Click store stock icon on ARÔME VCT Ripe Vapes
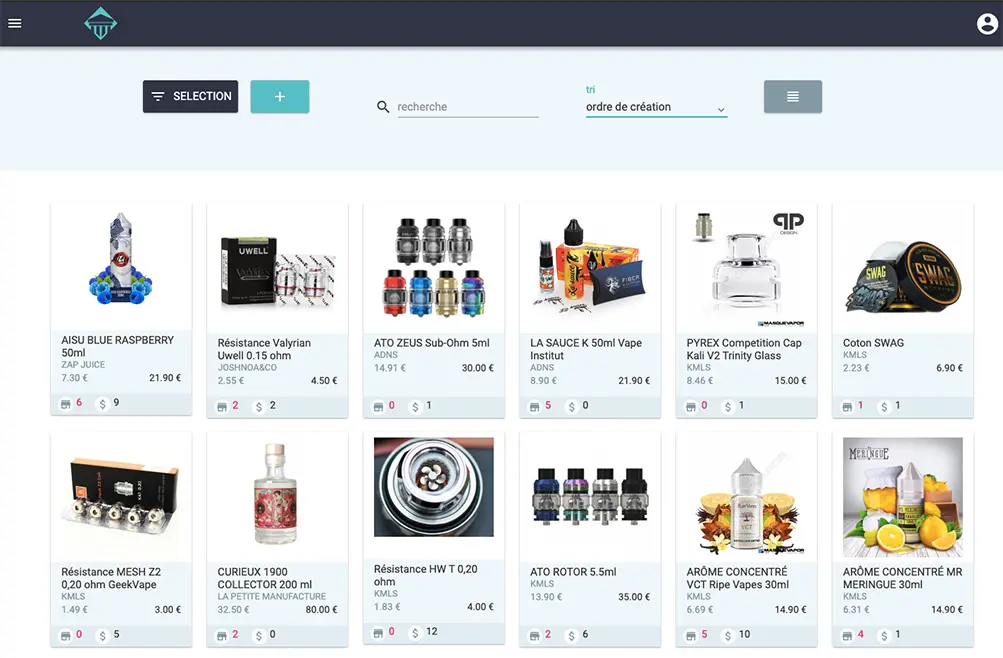The width and height of the screenshot is (1003, 658). point(691,636)
